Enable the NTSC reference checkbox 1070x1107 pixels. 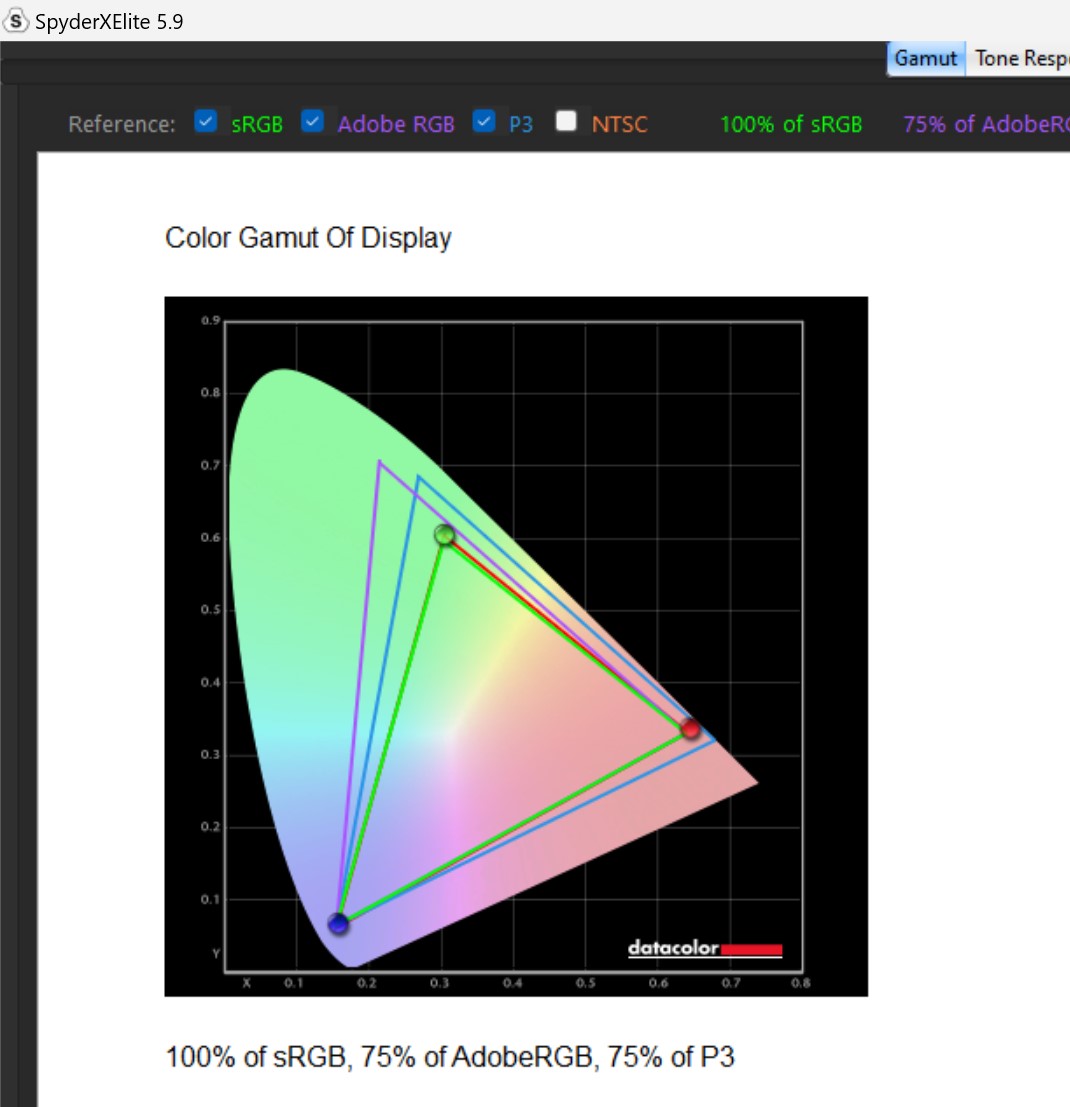coord(567,122)
